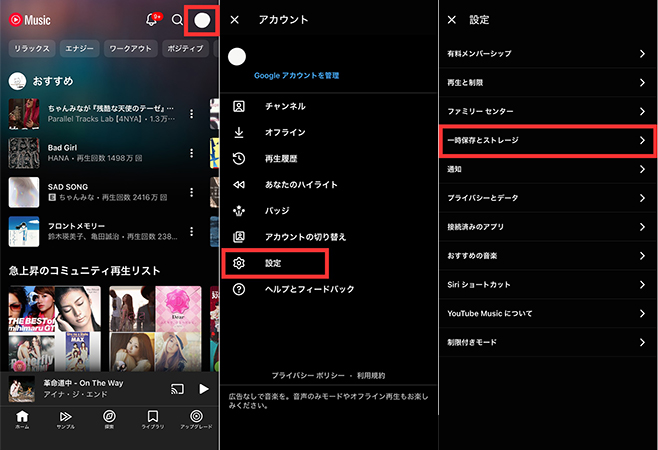The height and width of the screenshot is (450, 658).
Task: Click the account avatar in アカウント panel
Action: coord(237,57)
